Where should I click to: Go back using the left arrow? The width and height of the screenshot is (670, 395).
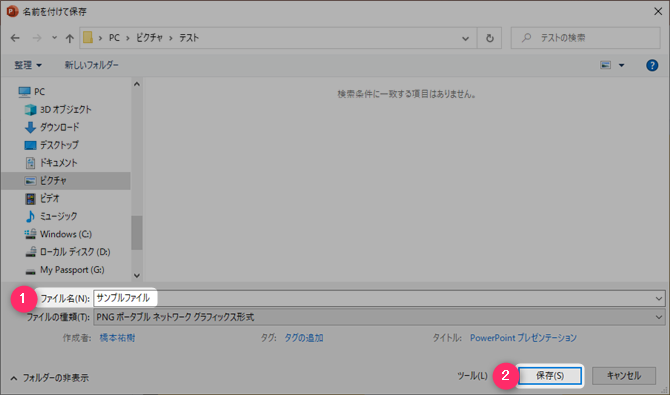click(x=15, y=38)
